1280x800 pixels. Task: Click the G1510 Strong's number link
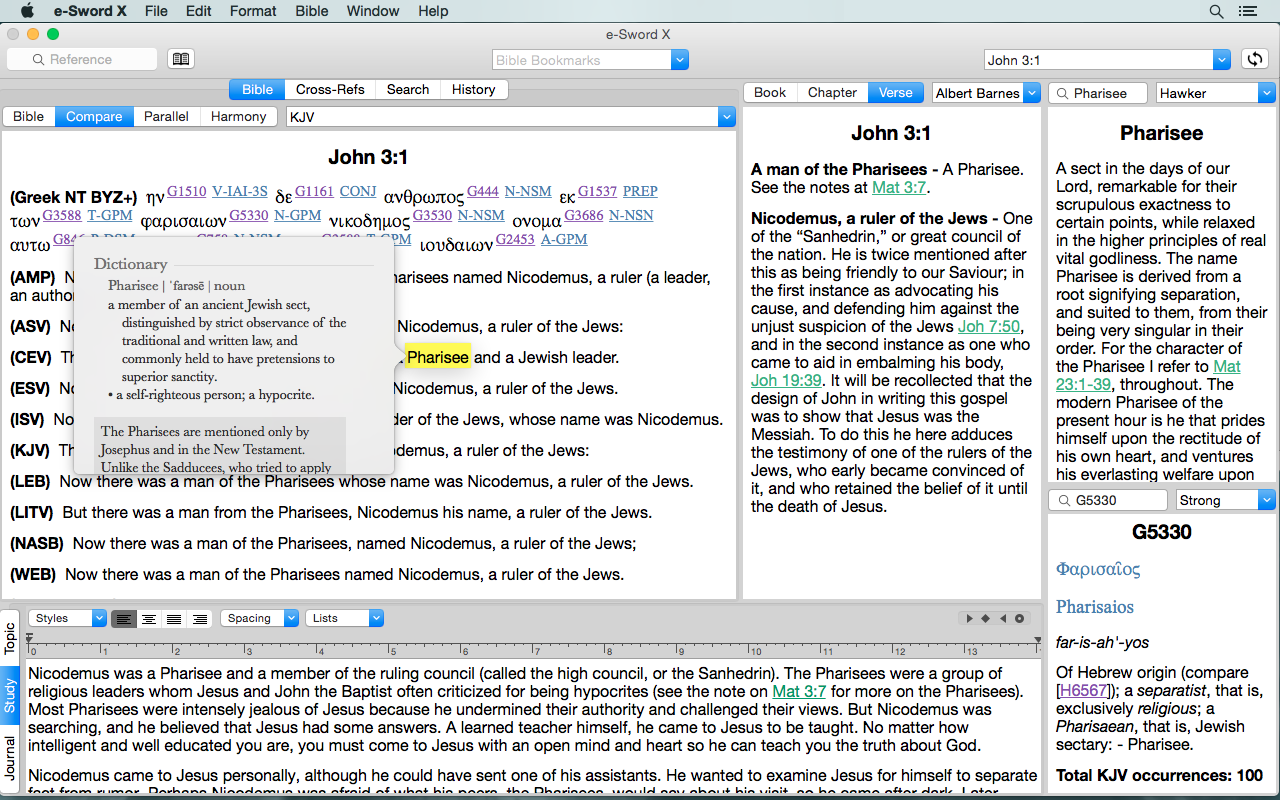click(187, 191)
